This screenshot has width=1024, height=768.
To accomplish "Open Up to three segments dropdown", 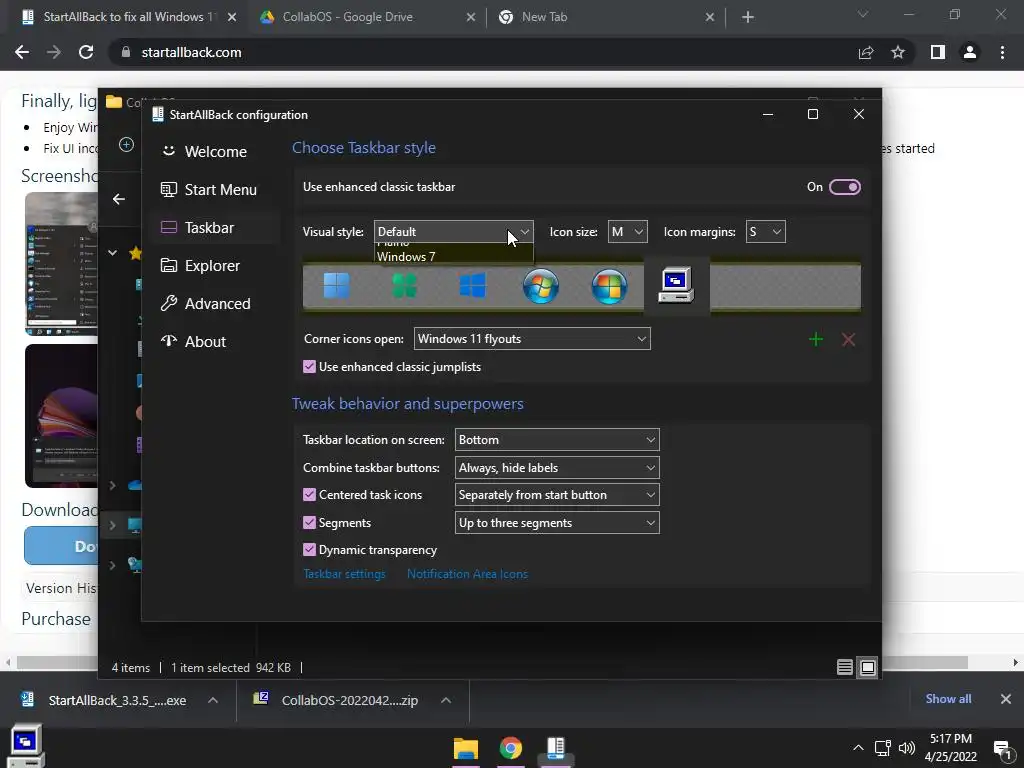I will [x=557, y=522].
